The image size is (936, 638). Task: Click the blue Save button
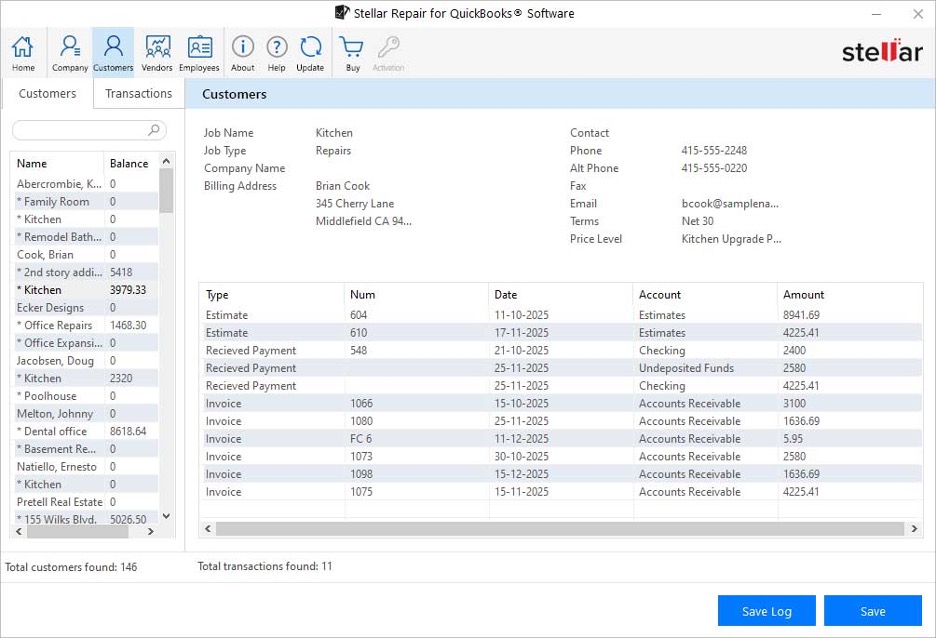pyautogui.click(x=873, y=611)
